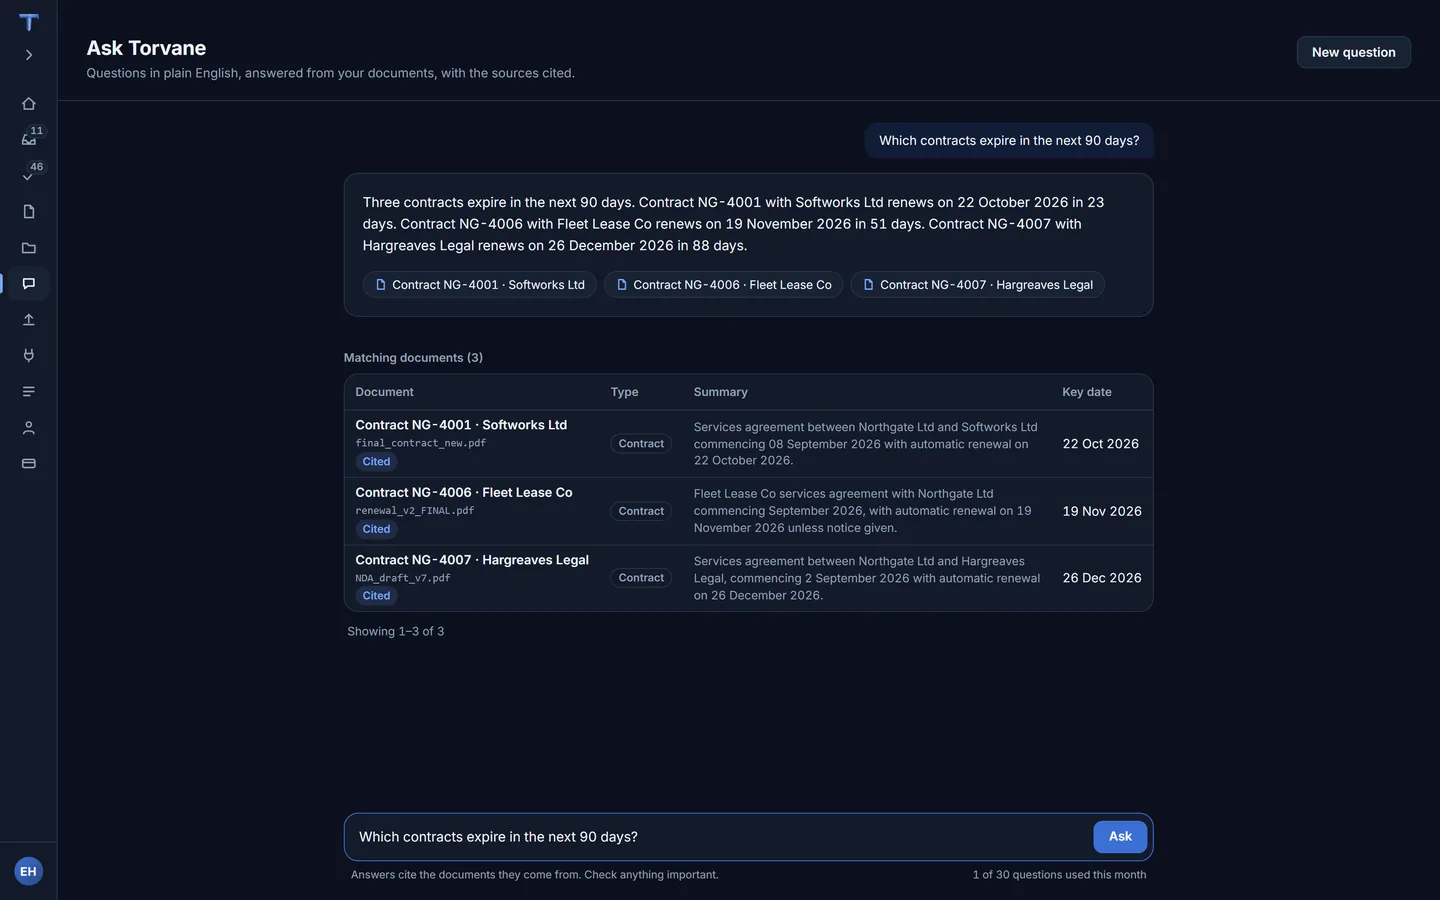Open the plug integrations icon in the sidebar
The height and width of the screenshot is (900, 1440).
pyautogui.click(x=29, y=356)
